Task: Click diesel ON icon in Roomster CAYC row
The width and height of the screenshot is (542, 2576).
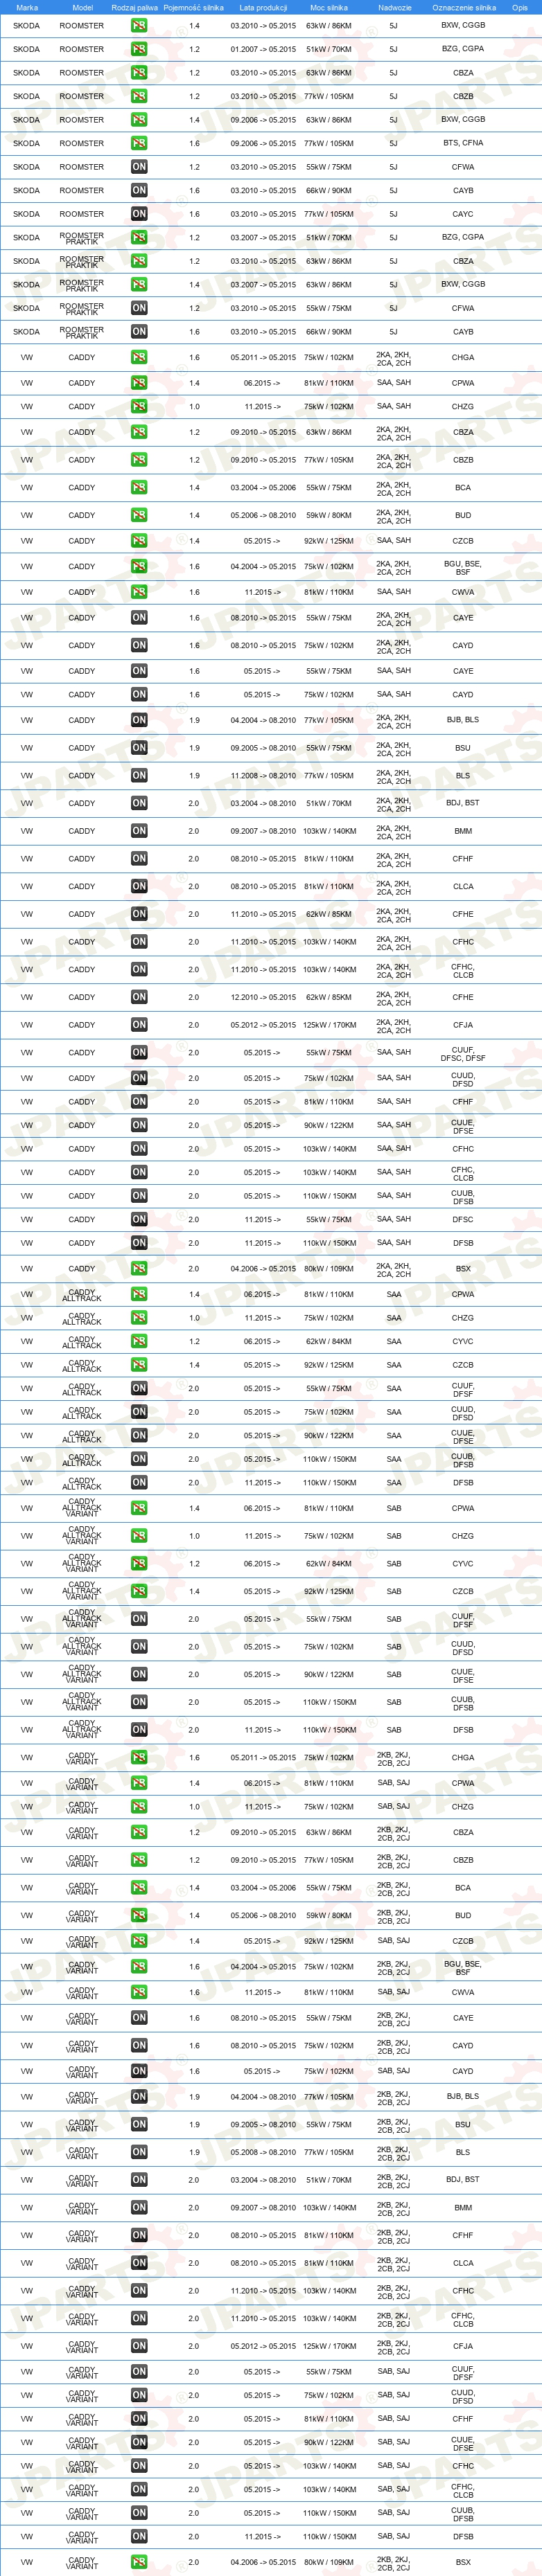Action: point(139,214)
